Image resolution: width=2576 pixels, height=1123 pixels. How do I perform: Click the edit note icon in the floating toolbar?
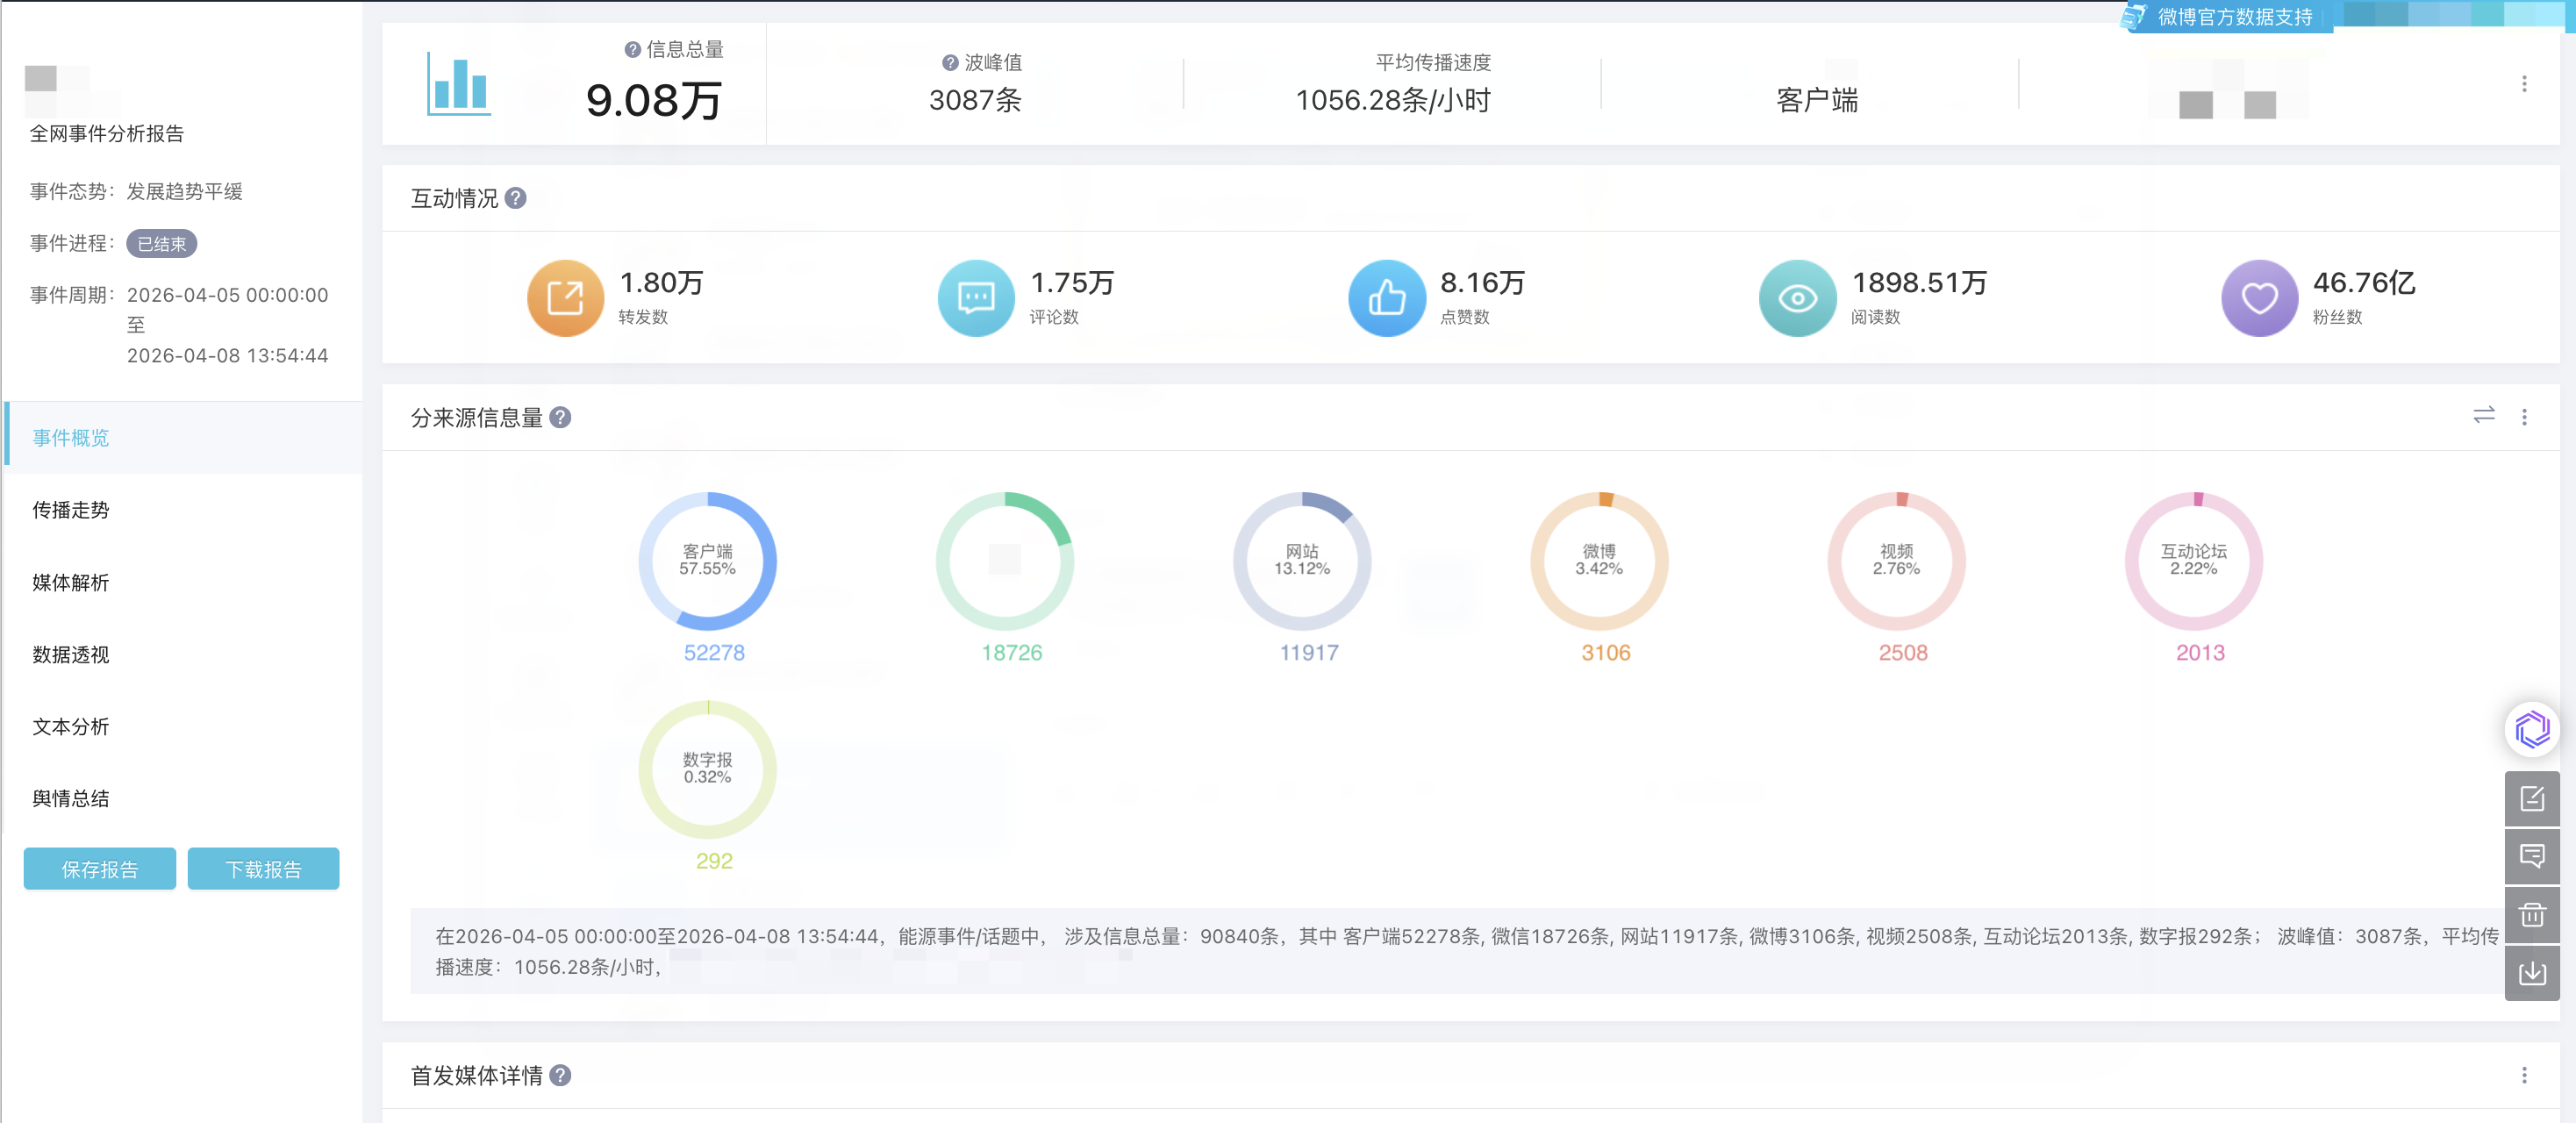click(2533, 799)
